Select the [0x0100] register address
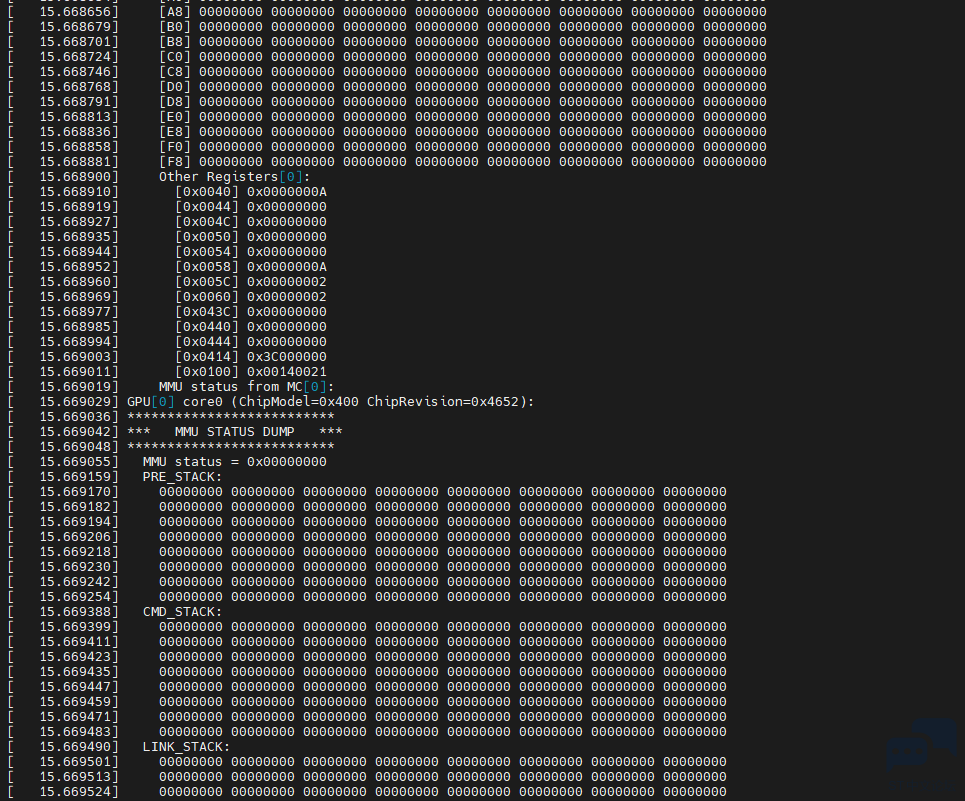Image resolution: width=965 pixels, height=801 pixels. (207, 372)
